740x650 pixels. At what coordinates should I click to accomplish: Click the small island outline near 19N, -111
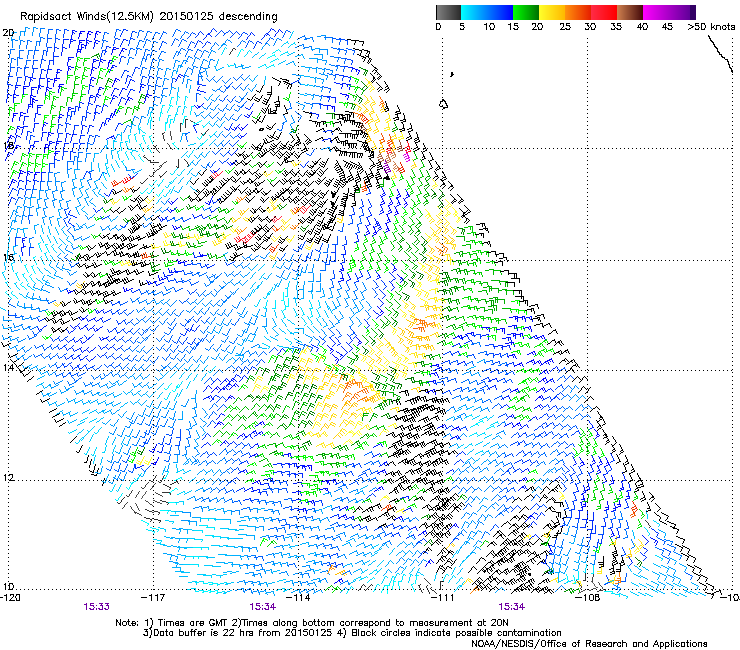click(444, 104)
